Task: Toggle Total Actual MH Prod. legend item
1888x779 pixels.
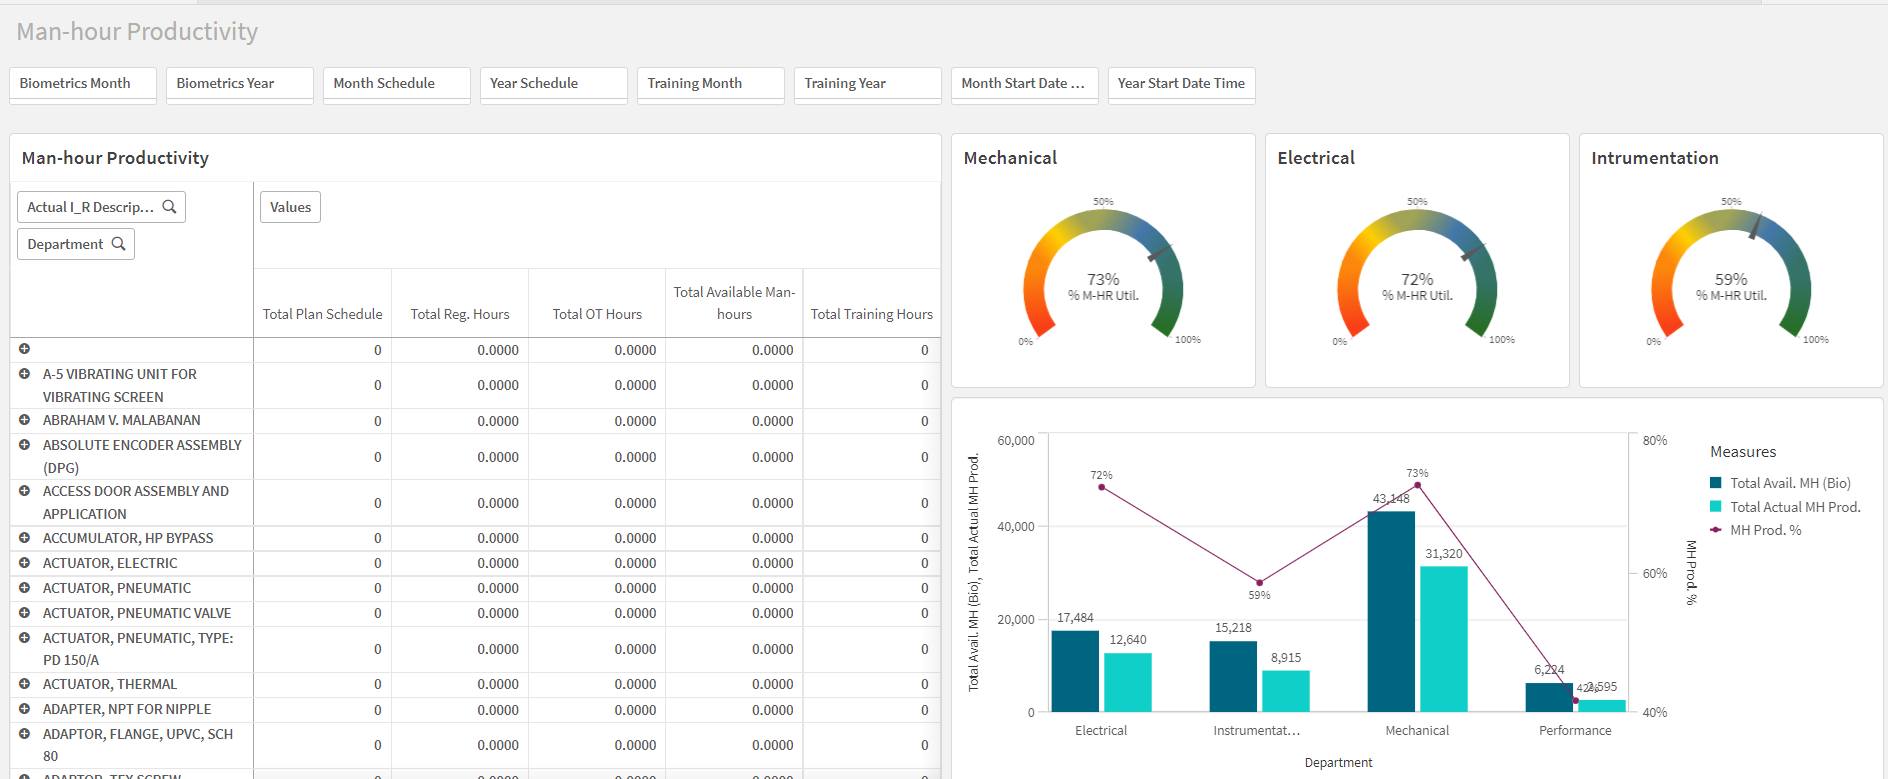Action: tap(1794, 507)
